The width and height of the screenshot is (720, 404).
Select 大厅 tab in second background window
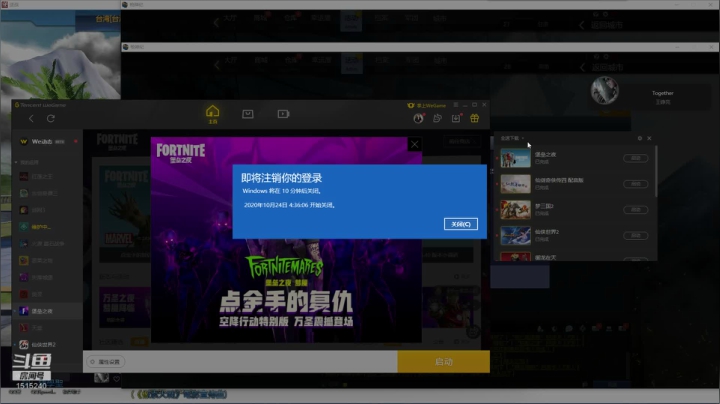231,60
